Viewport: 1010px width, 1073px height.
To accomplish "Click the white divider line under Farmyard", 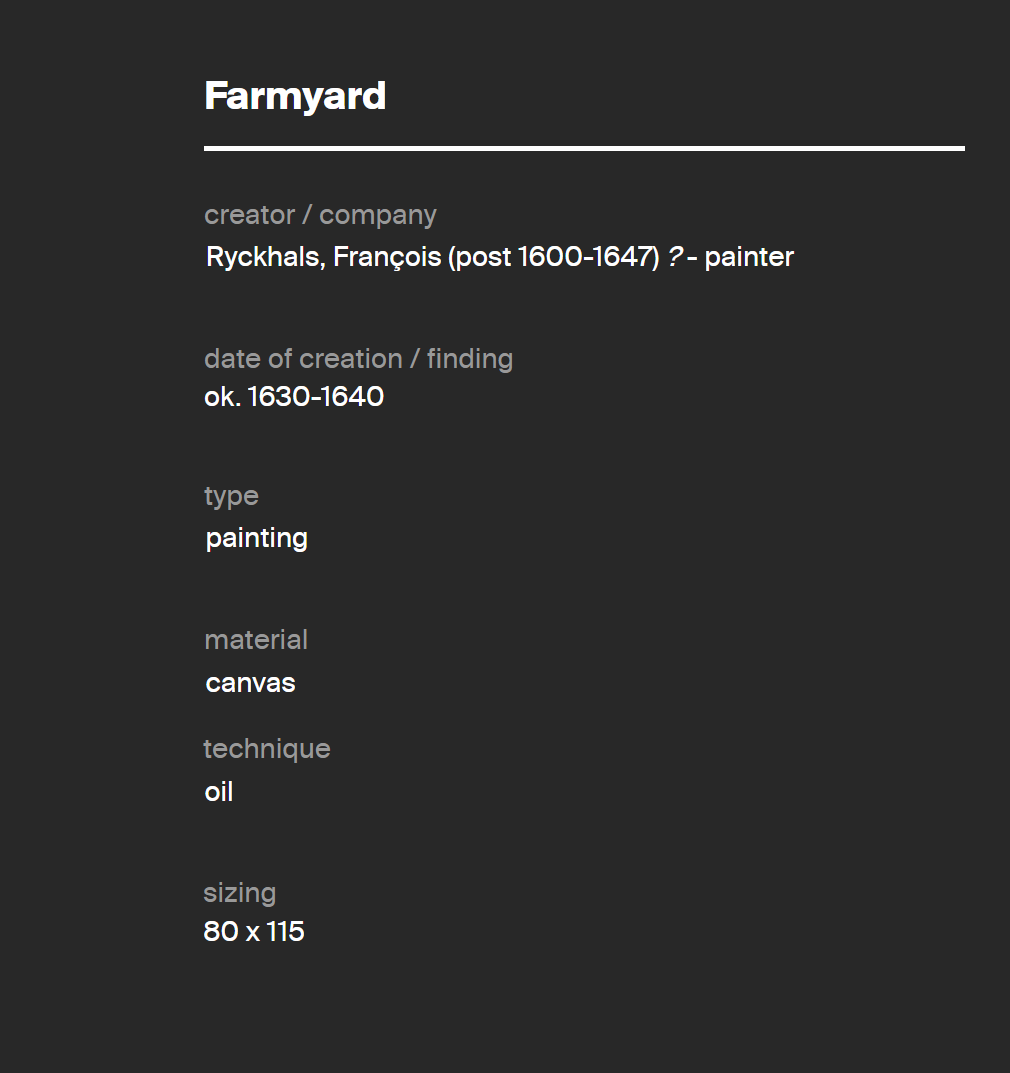I will coord(584,148).
